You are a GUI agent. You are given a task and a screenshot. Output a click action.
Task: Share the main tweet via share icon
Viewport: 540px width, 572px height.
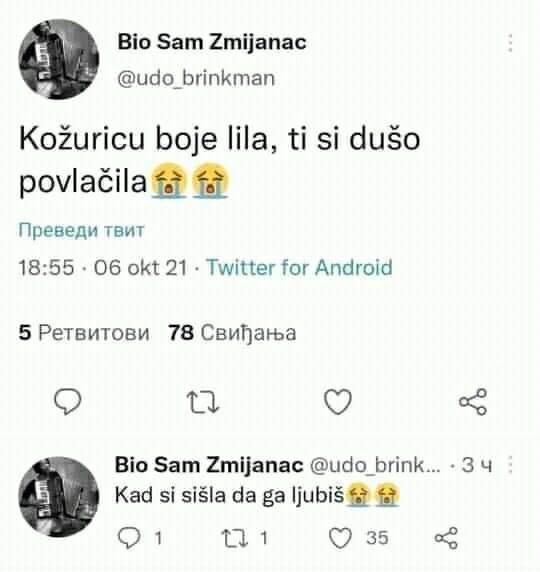pos(473,402)
